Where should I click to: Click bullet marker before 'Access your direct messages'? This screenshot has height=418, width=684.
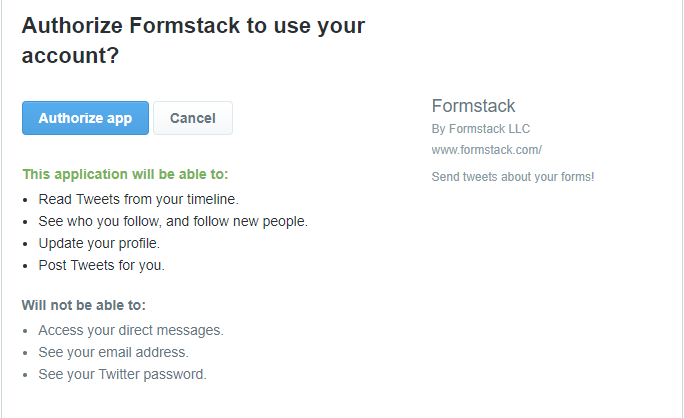(x=26, y=331)
